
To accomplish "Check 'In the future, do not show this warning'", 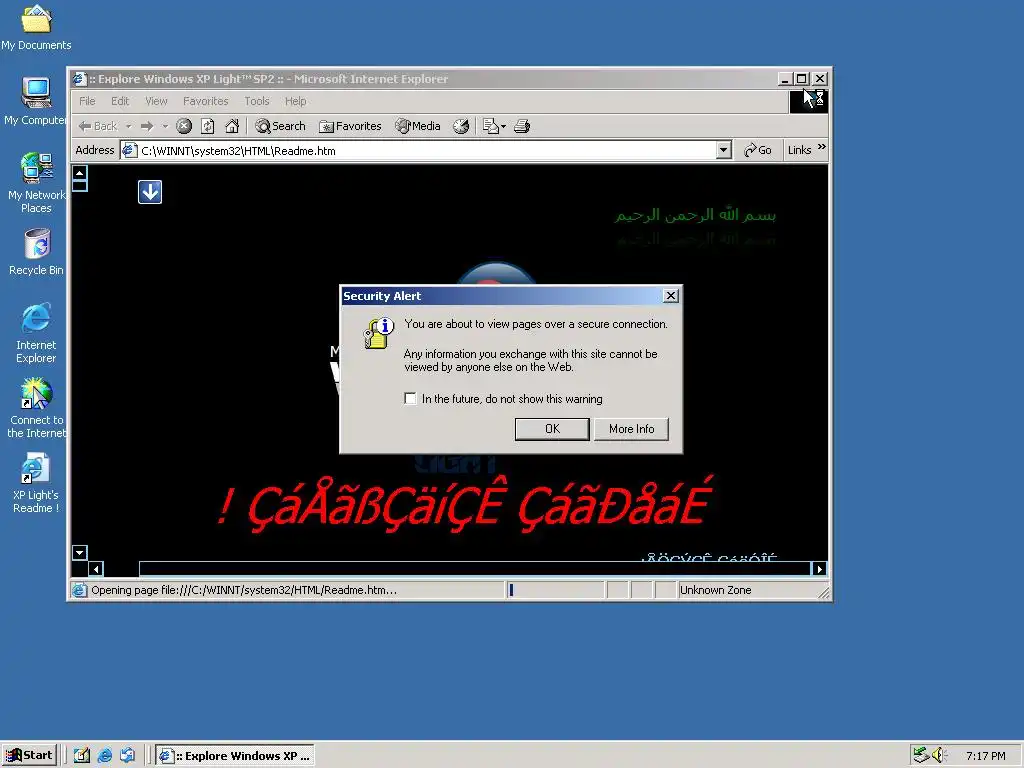I will point(410,398).
